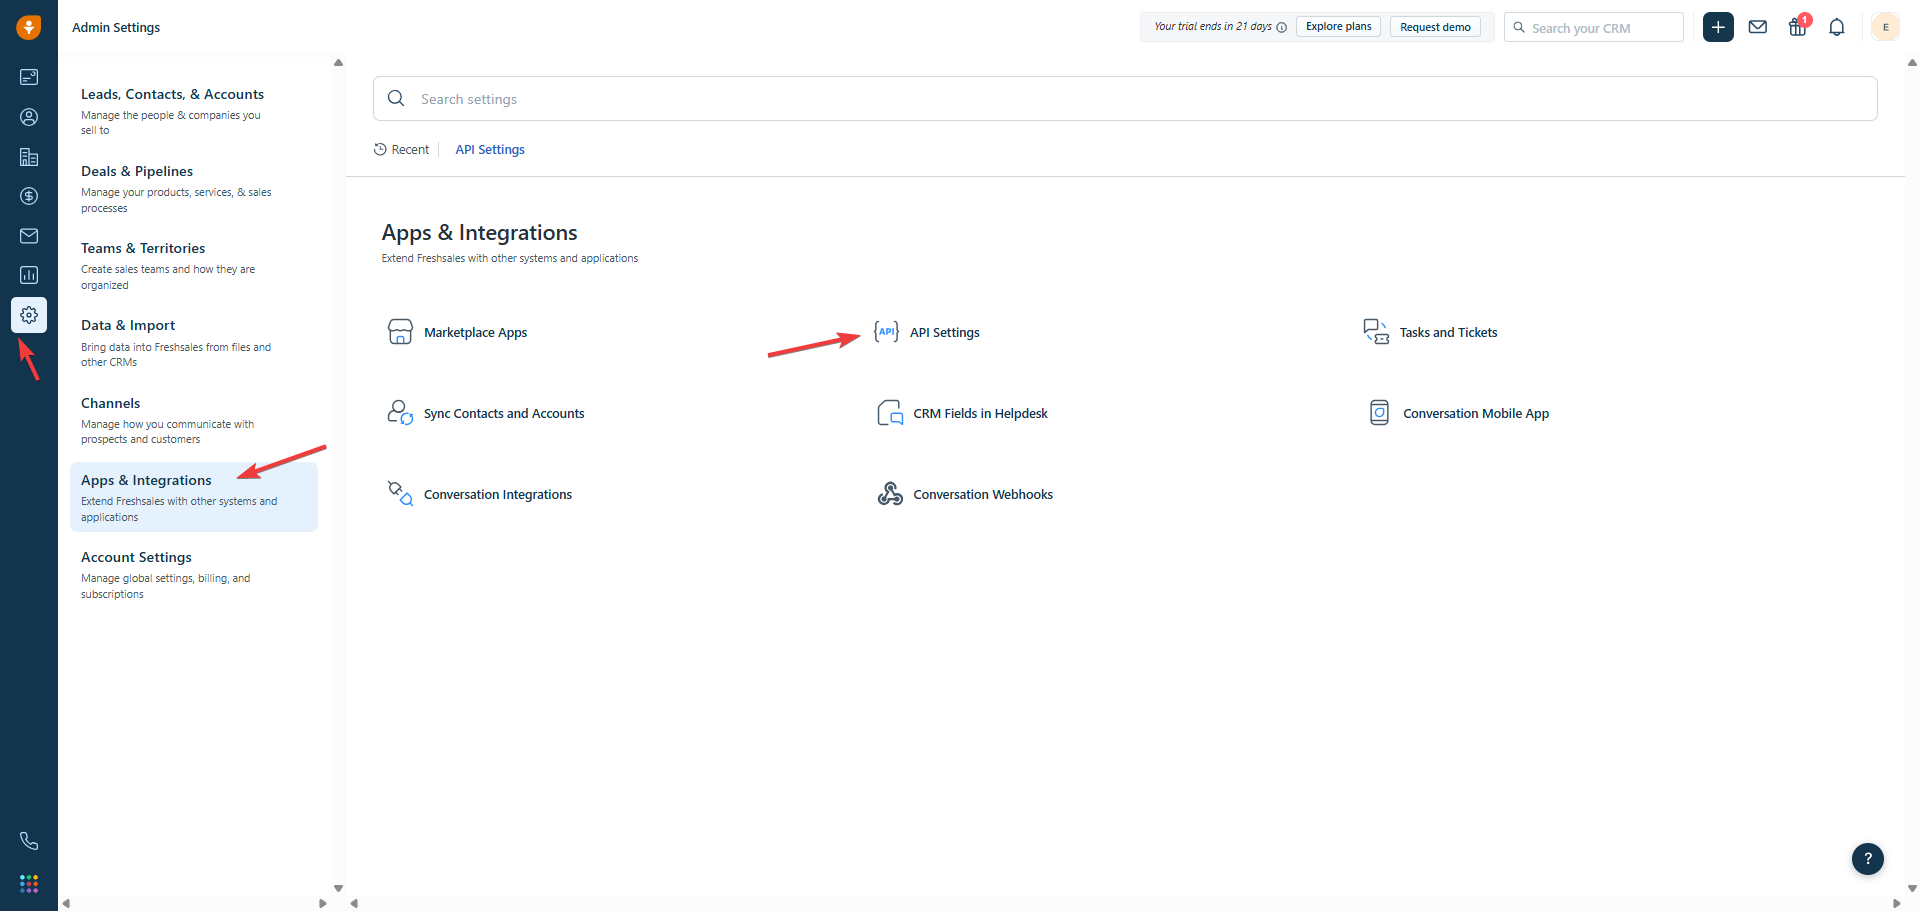
Task: Select Leads, Contacts, & Accounts category
Action: pos(194,111)
